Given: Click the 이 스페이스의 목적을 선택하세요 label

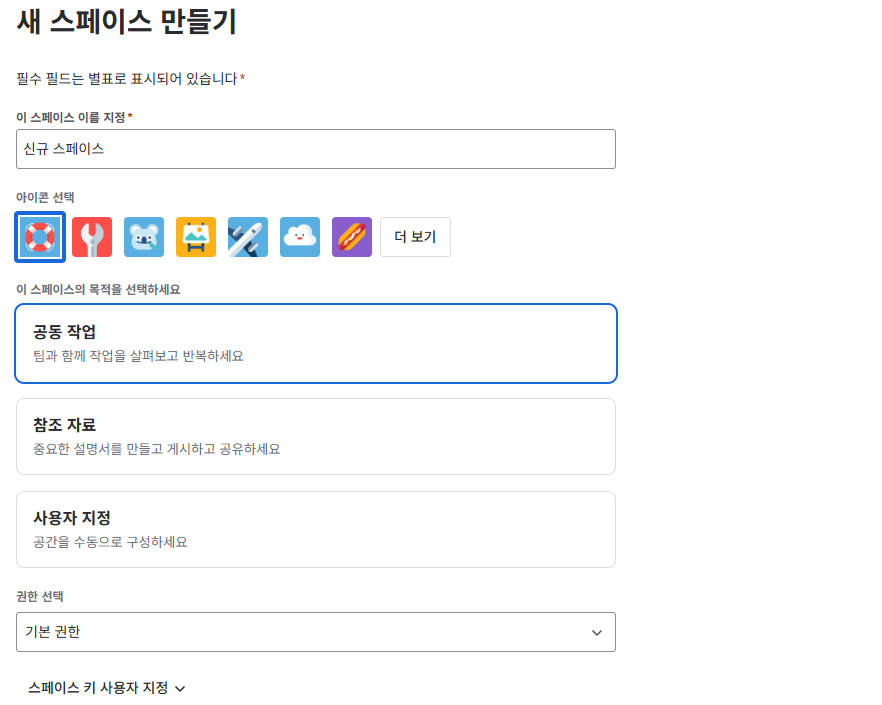Looking at the screenshot, I should (x=98, y=290).
